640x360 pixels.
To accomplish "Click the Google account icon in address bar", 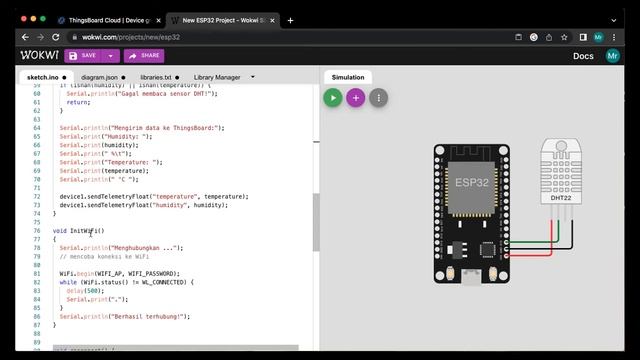I will pyautogui.click(x=533, y=37).
